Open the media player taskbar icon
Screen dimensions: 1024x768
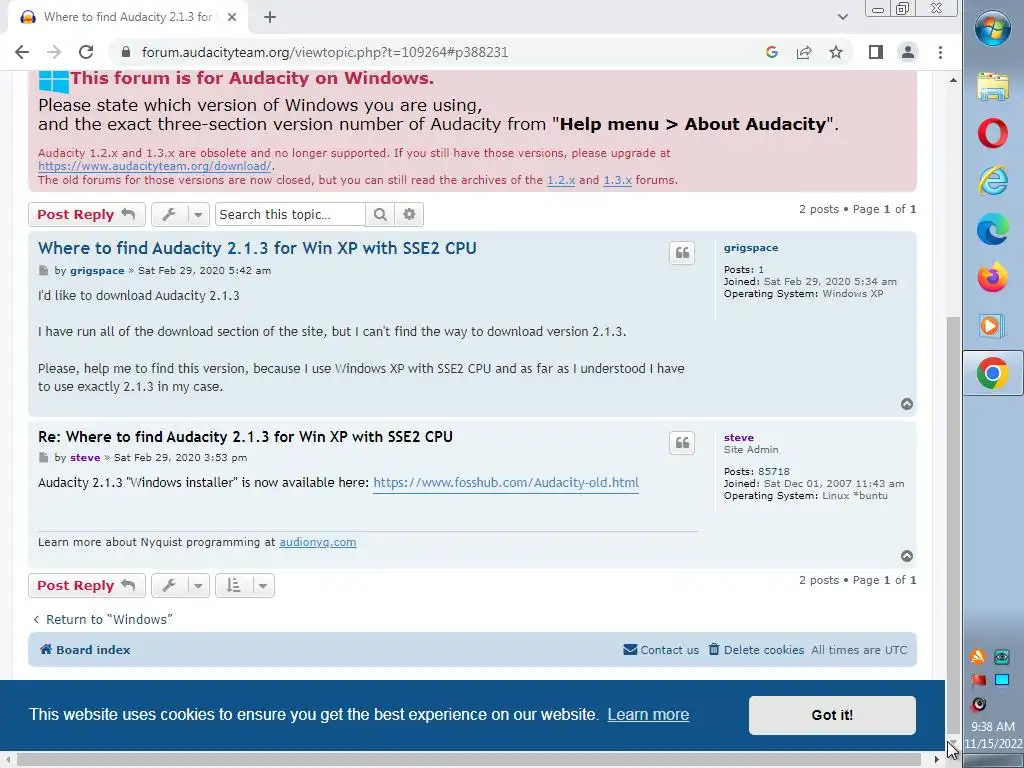993,325
